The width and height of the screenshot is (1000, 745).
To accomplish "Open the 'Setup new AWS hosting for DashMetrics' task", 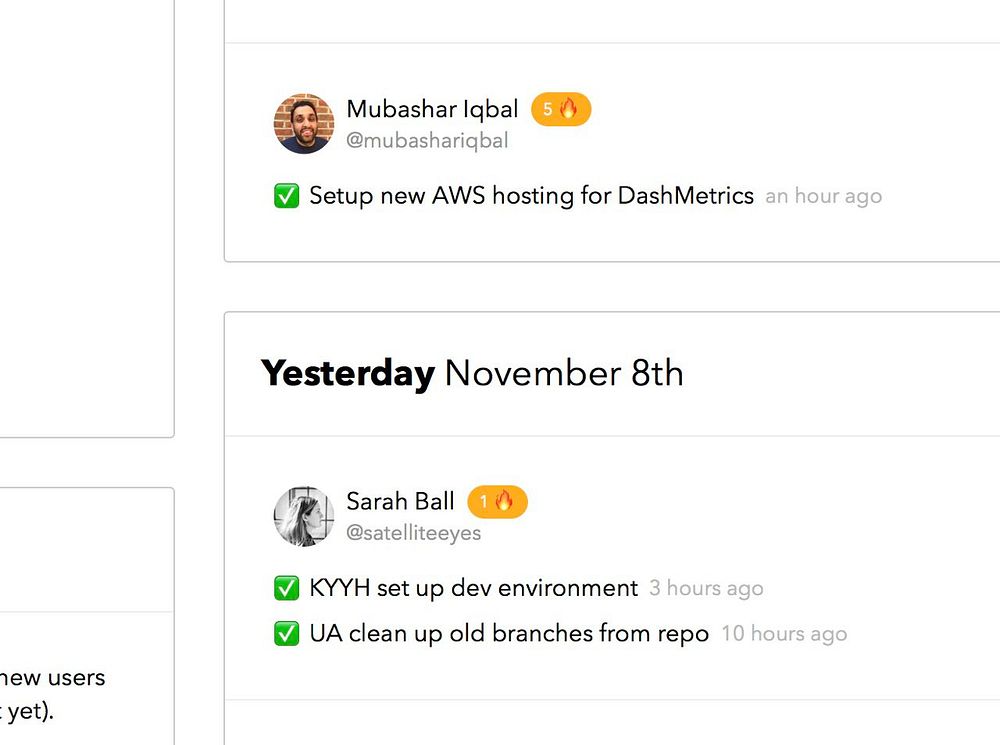I will pos(531,196).
